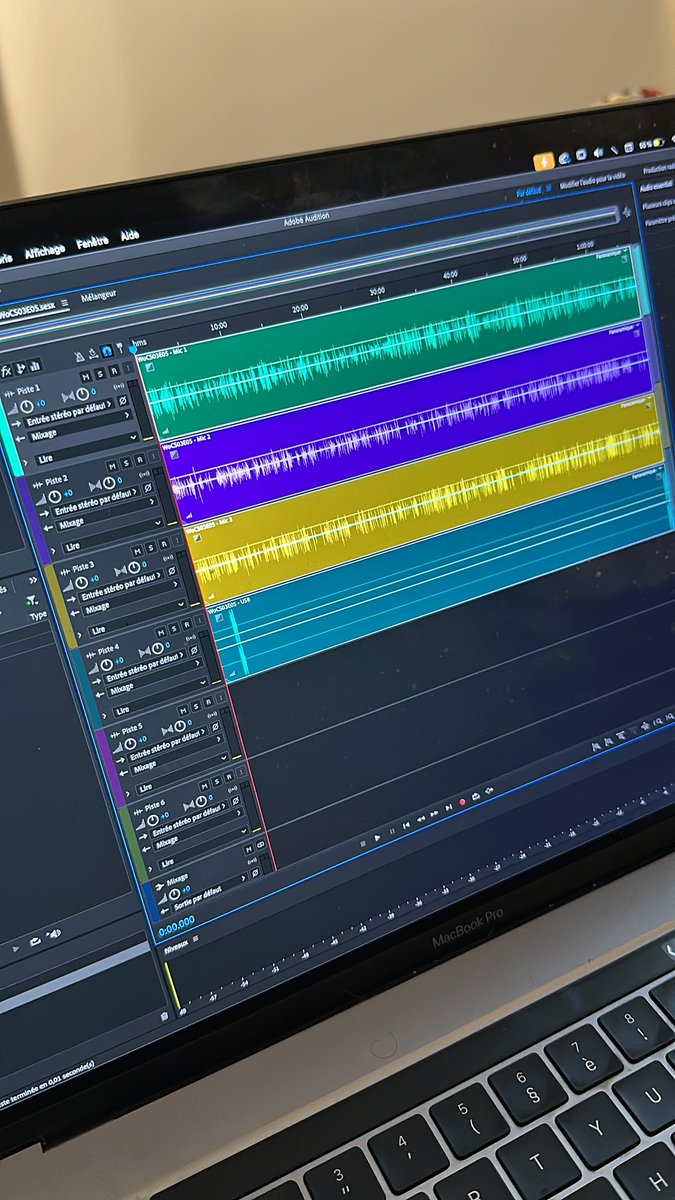Invert polarity on Piste 2 input
The image size is (675, 1200).
click(148, 487)
